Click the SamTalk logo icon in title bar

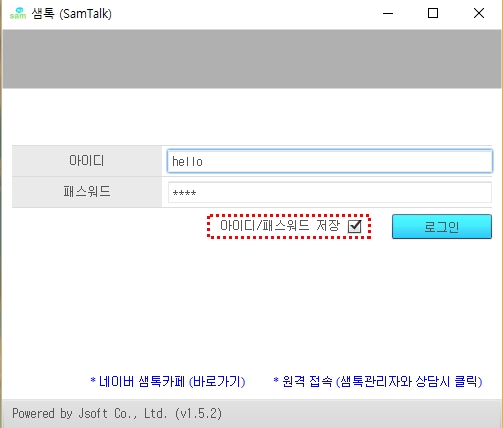click(18, 13)
